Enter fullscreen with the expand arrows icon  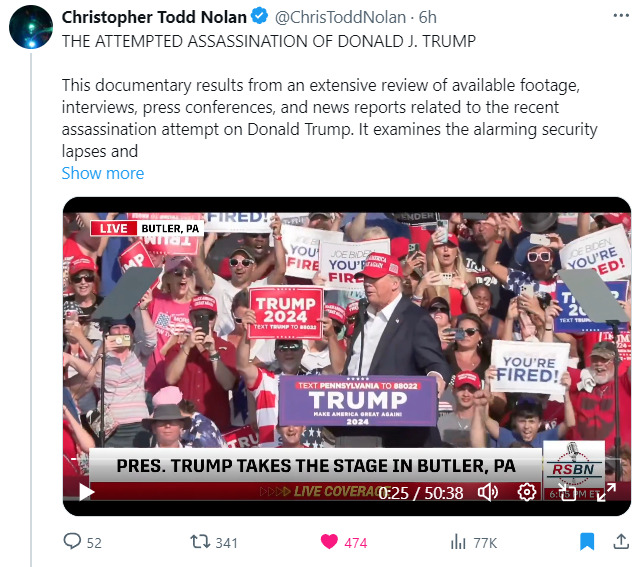606,492
